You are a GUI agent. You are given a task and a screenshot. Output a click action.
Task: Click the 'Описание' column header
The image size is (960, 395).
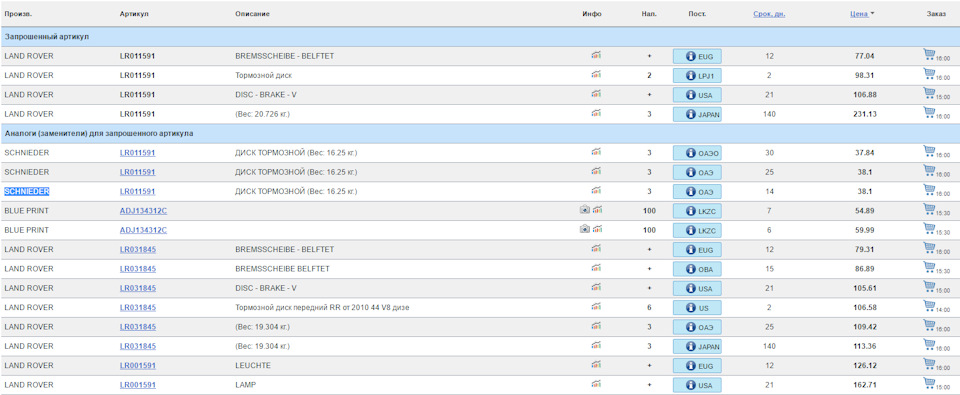252,13
